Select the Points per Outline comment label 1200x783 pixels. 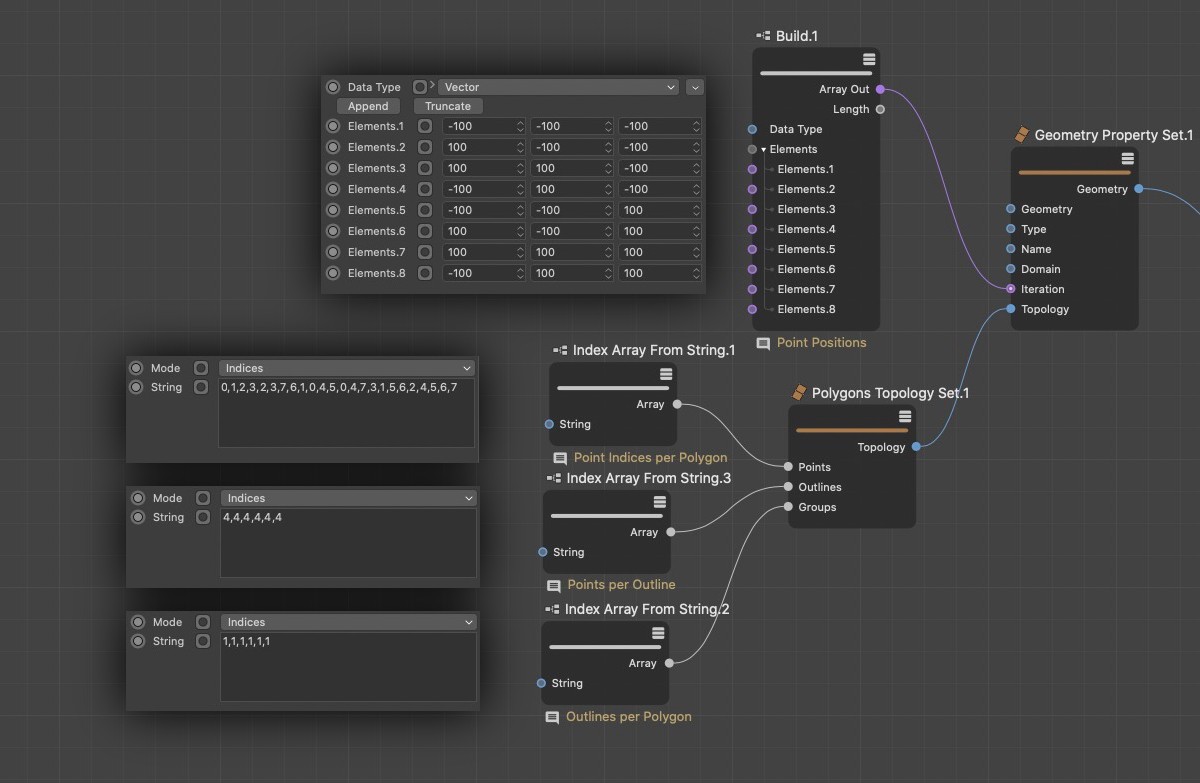(x=621, y=585)
